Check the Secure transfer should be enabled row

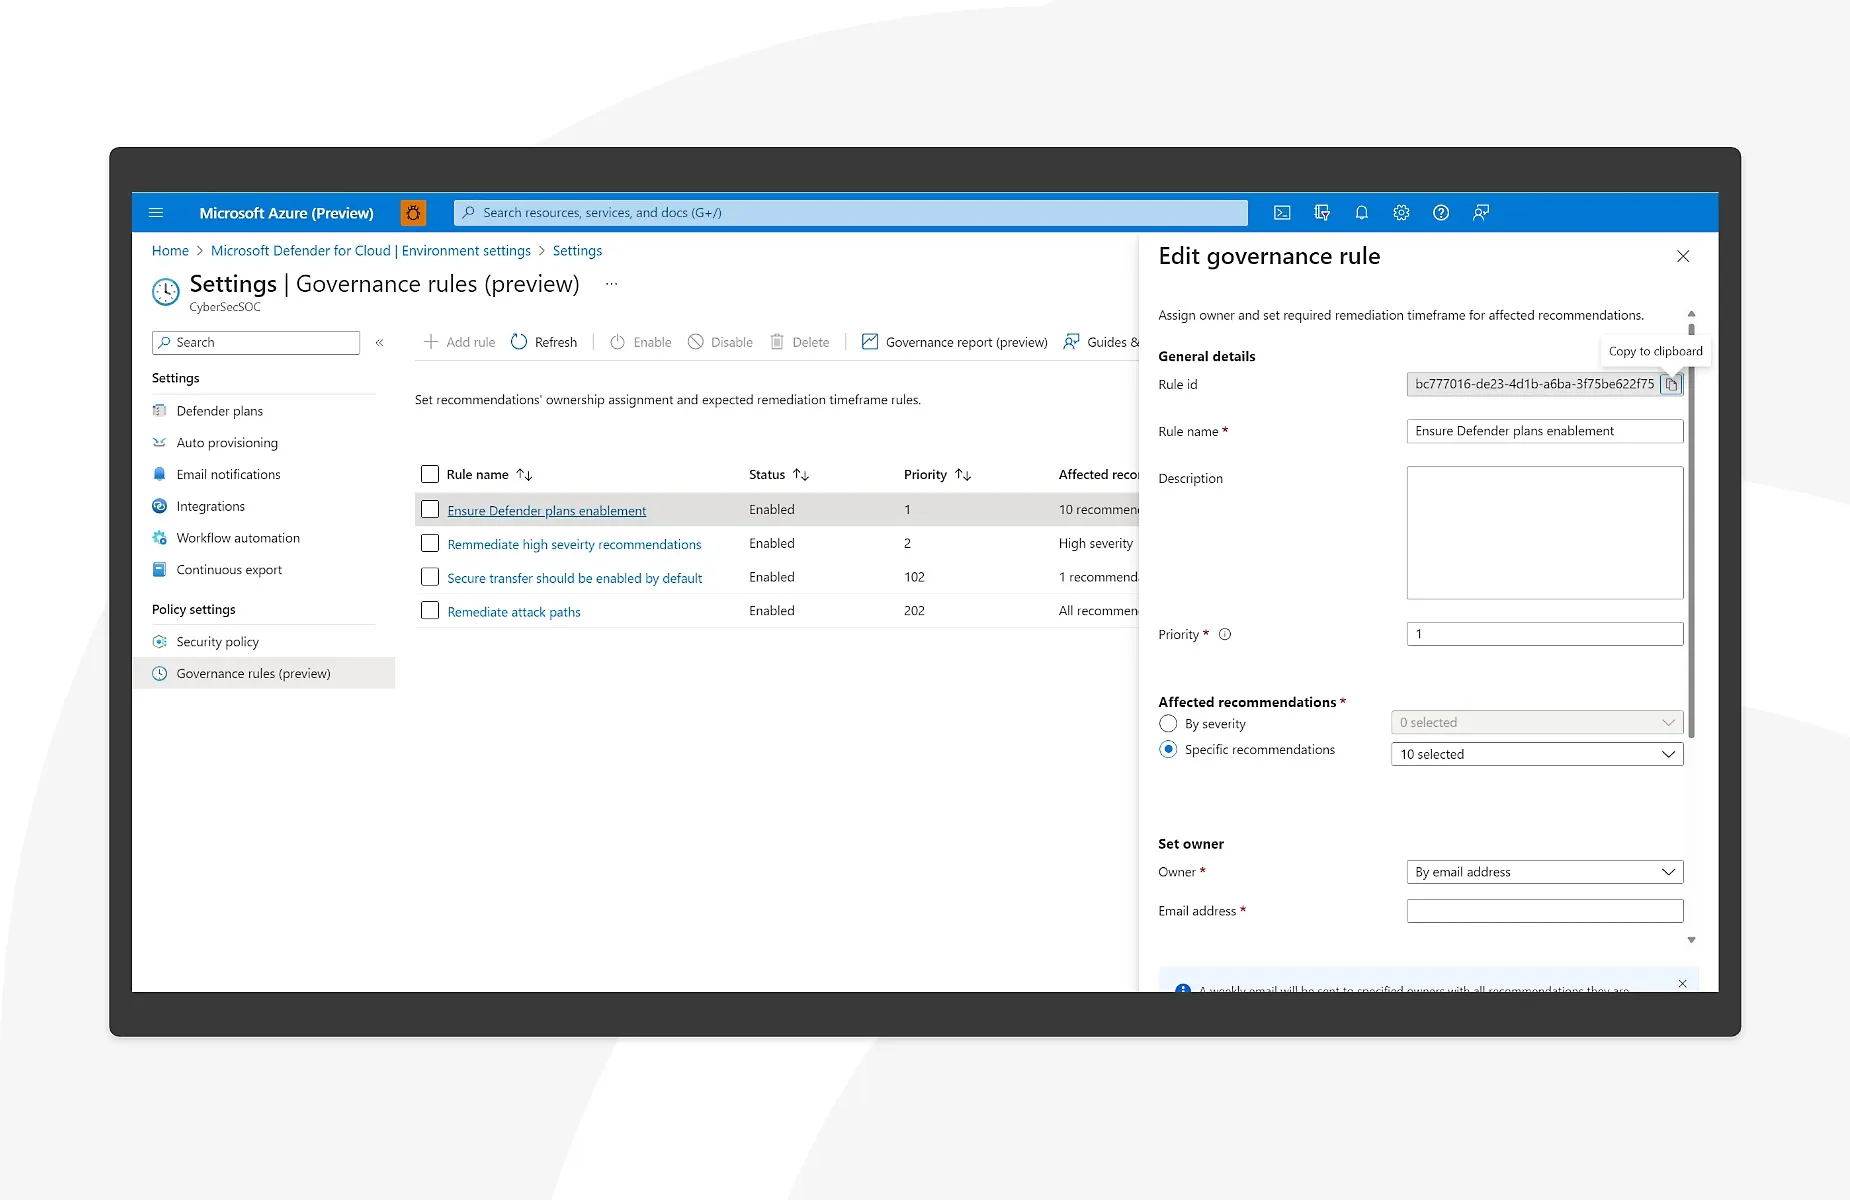(430, 577)
